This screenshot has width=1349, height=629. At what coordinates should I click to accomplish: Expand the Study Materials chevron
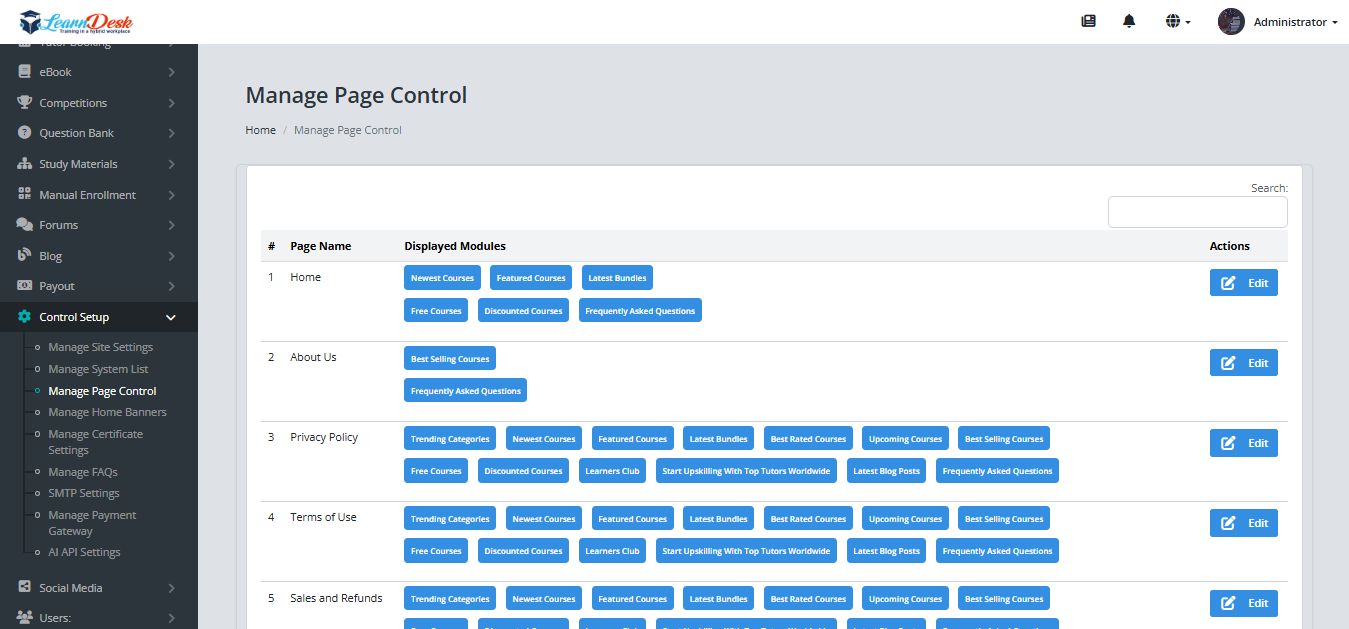click(x=172, y=164)
